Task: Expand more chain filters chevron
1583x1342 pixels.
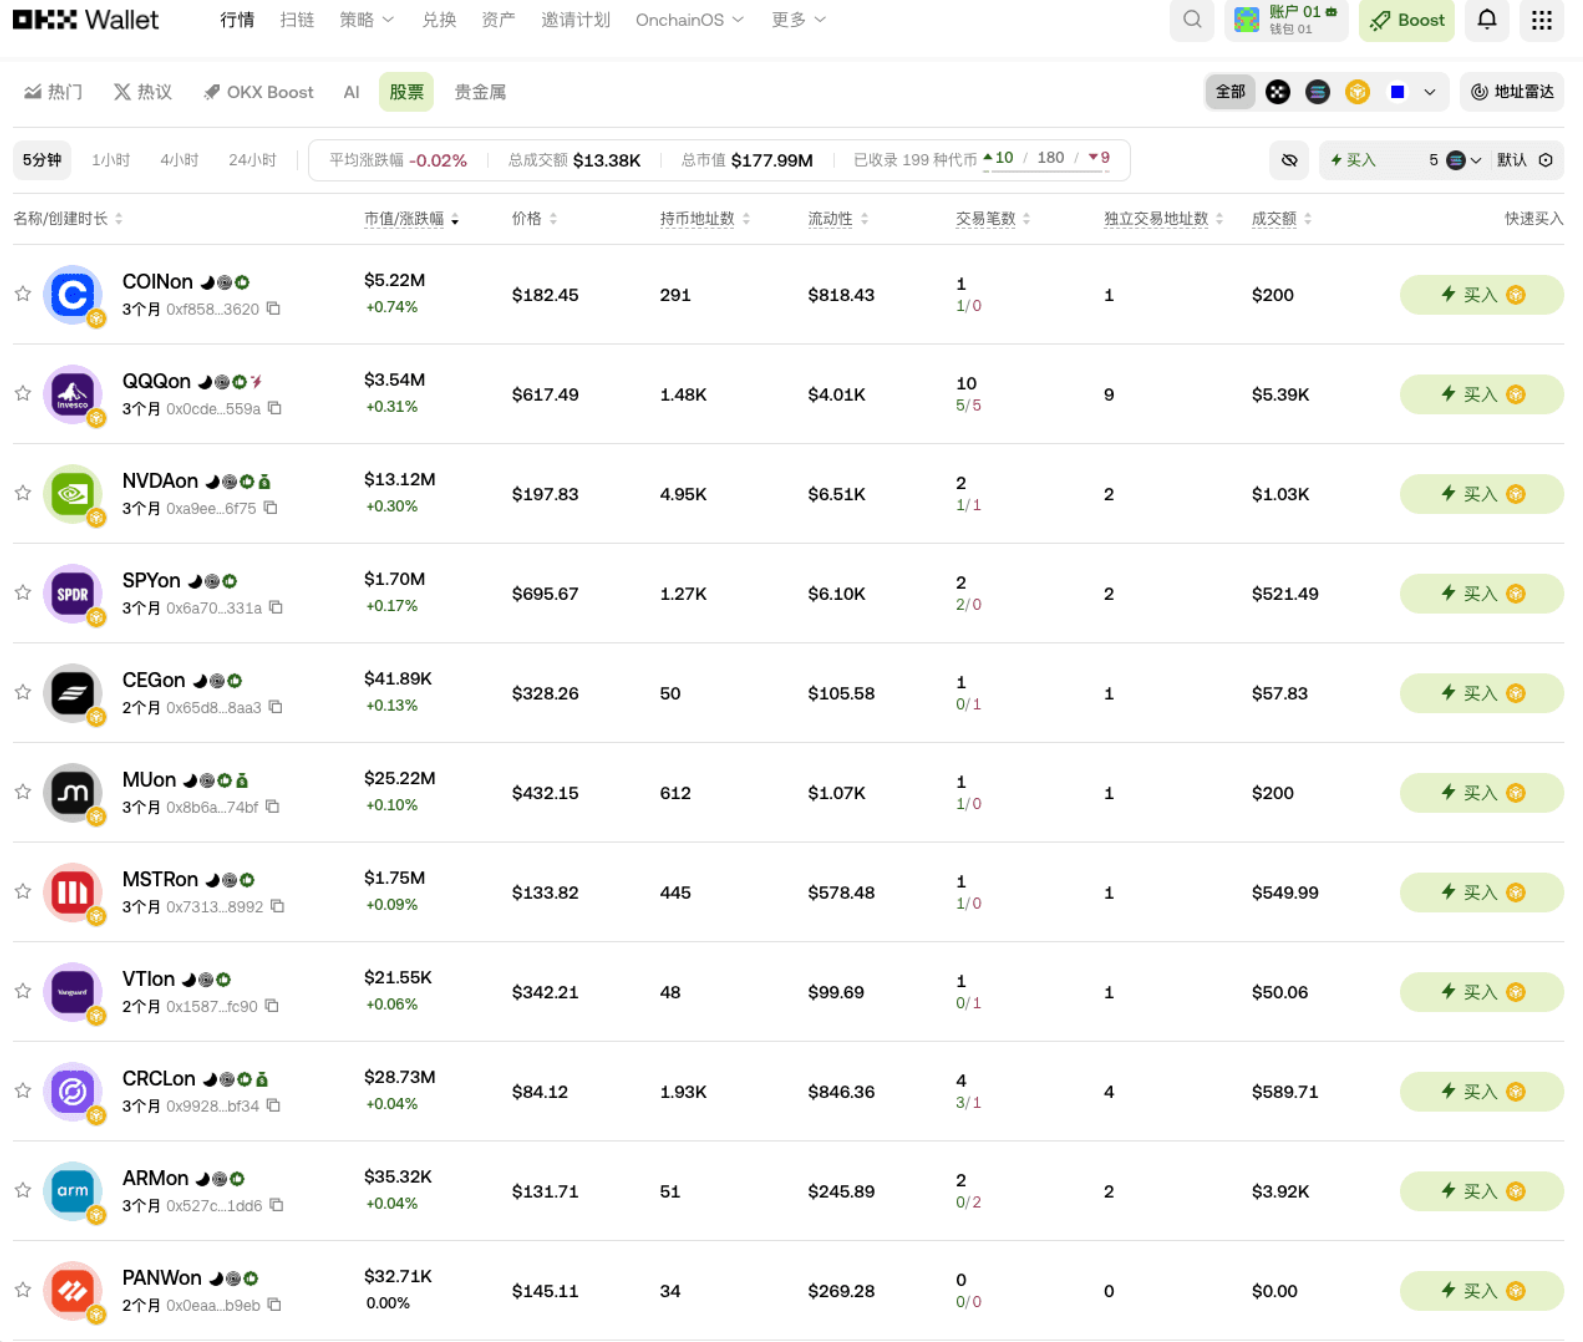Action: (x=1429, y=92)
